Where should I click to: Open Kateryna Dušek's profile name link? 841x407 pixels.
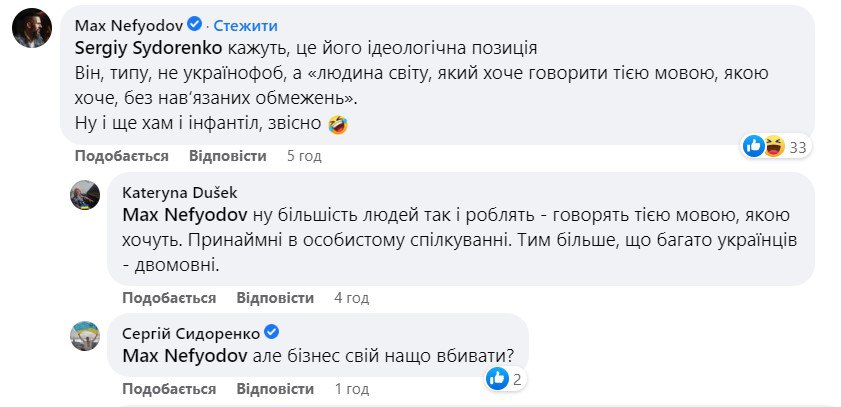point(180,193)
